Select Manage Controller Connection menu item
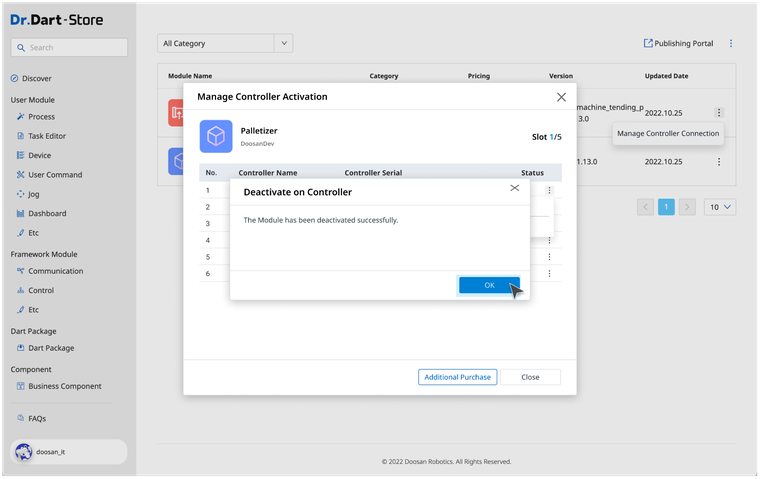760x479 pixels. 667,133
